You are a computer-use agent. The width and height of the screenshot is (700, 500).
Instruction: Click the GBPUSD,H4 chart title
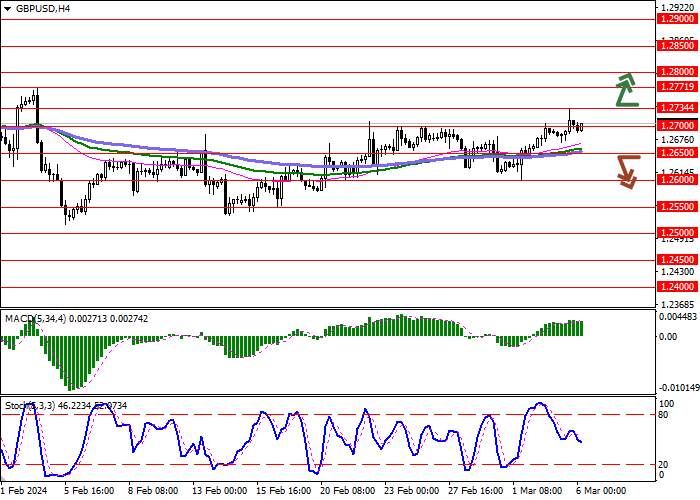tap(43, 8)
